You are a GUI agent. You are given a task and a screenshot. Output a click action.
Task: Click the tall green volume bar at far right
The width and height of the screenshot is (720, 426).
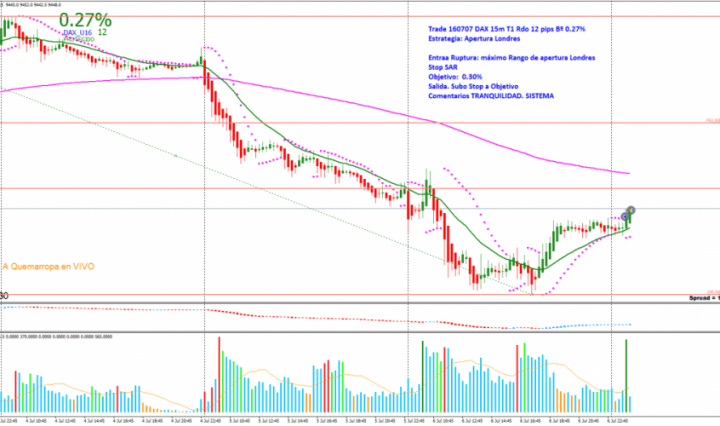tap(627, 375)
